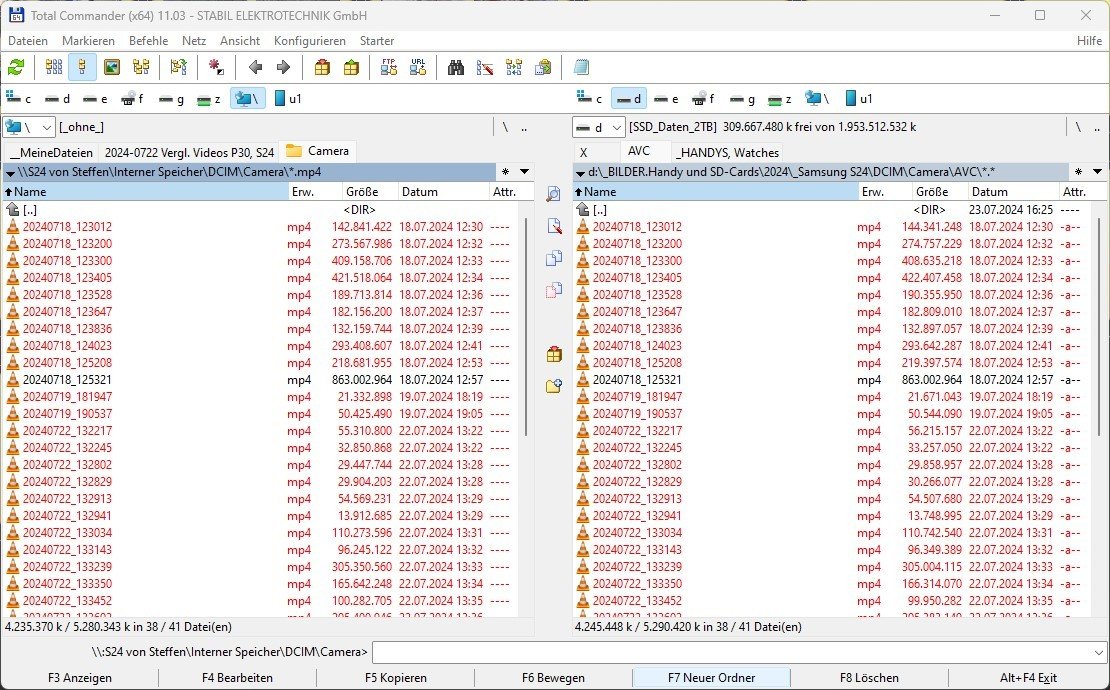1110x690 pixels.
Task: Click the New Folder icon in middle bar
Action: (554, 386)
